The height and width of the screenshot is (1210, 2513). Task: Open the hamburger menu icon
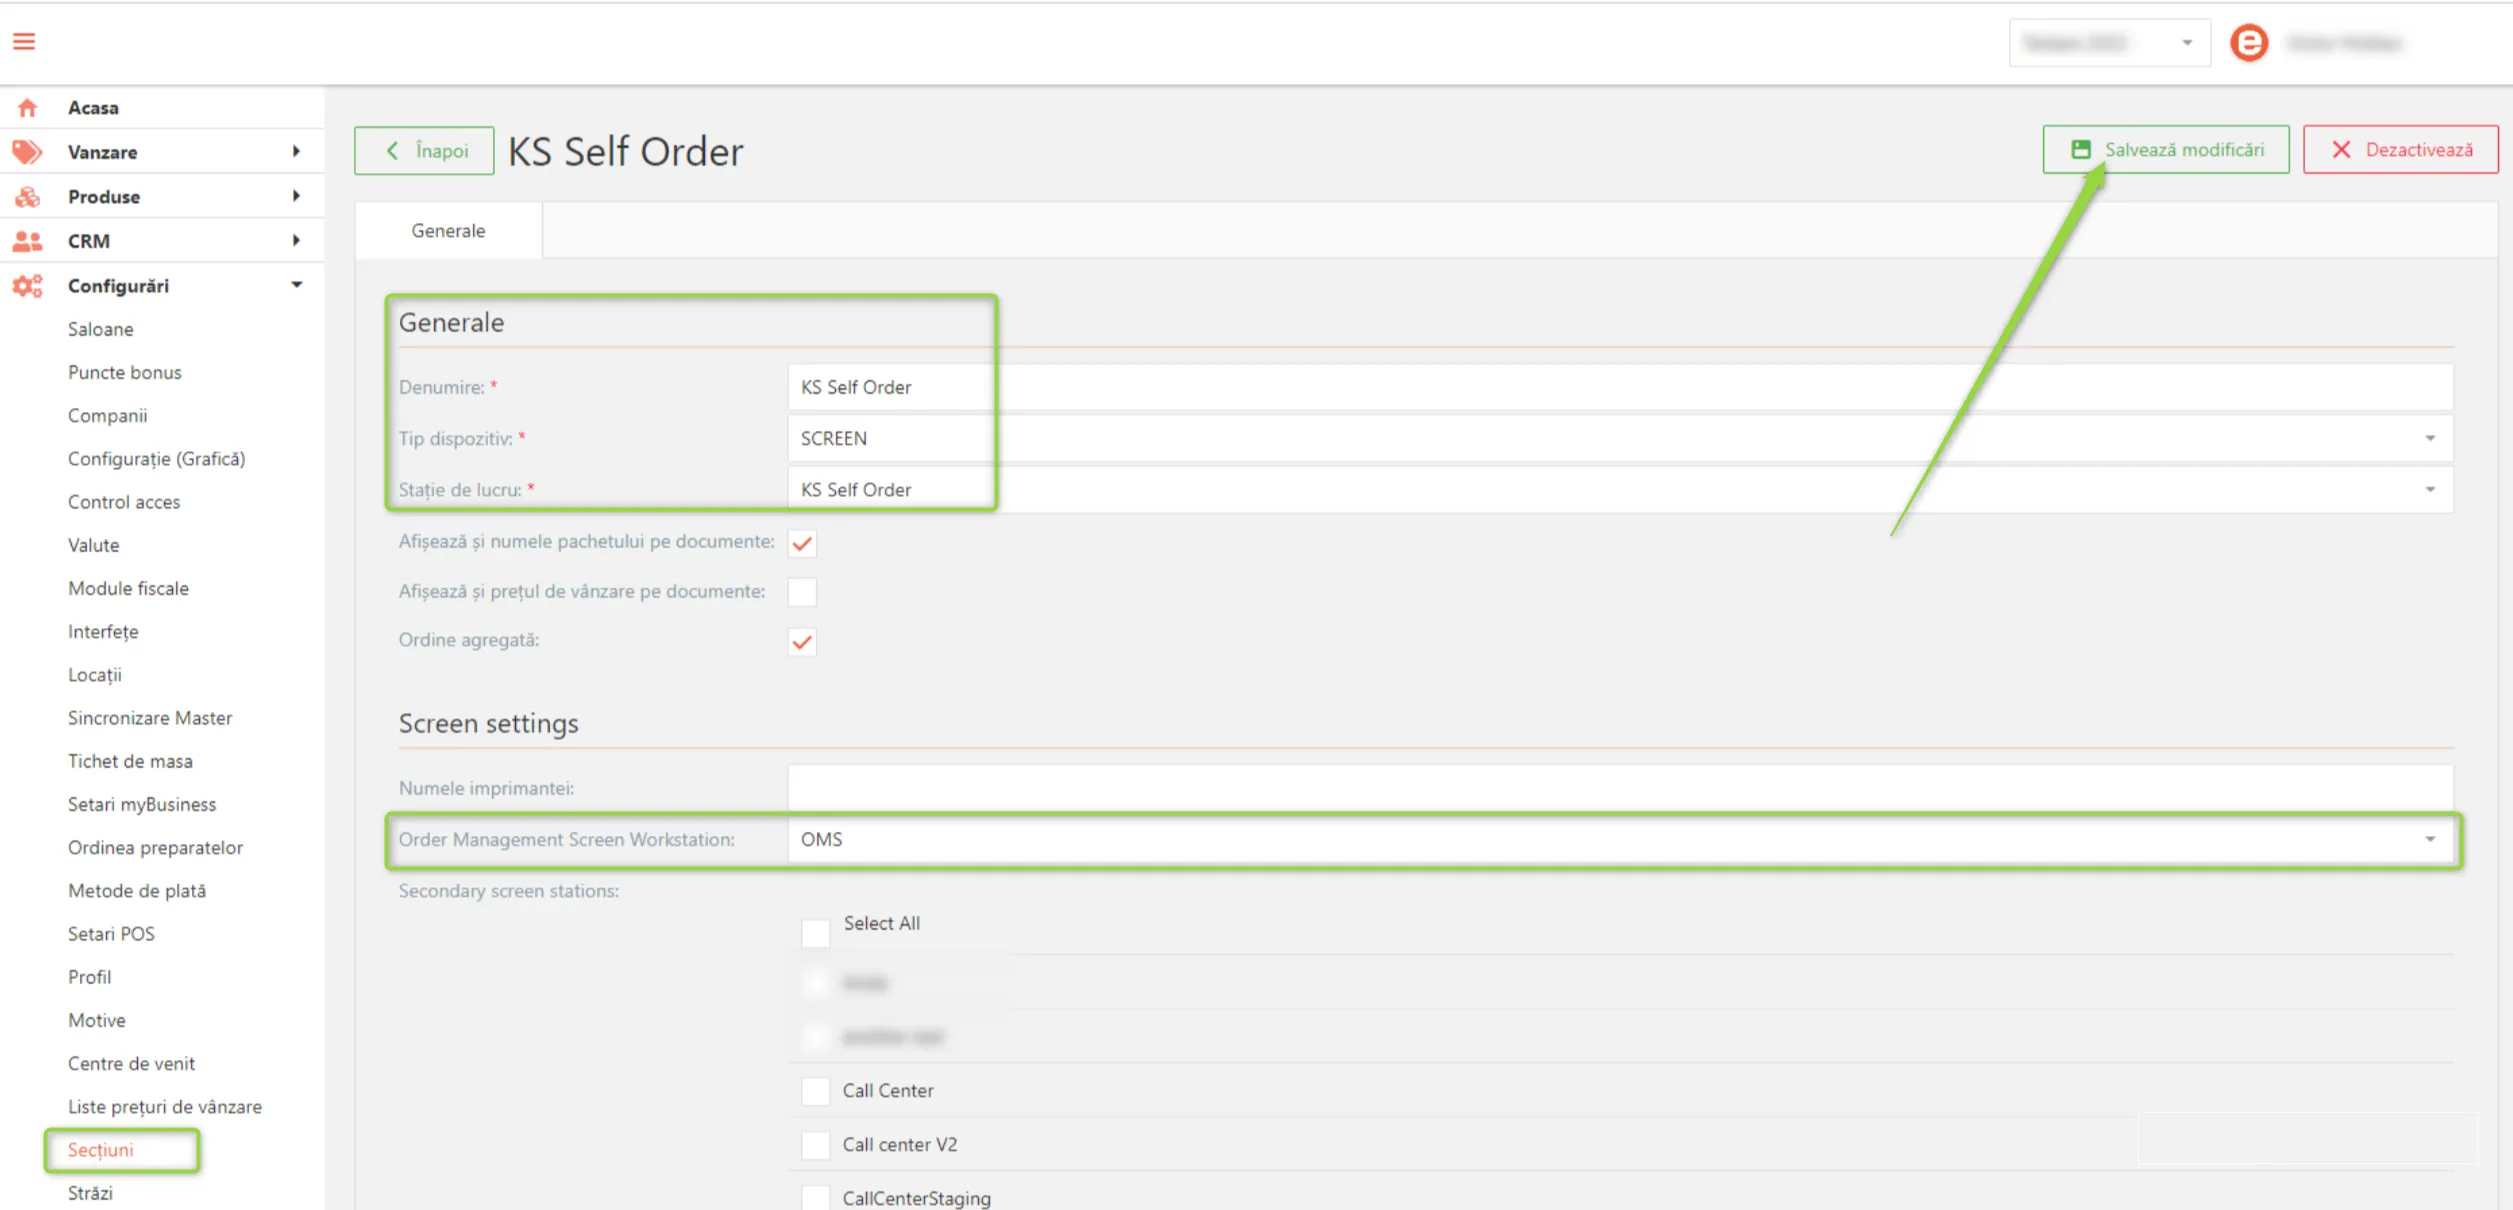pyautogui.click(x=24, y=41)
